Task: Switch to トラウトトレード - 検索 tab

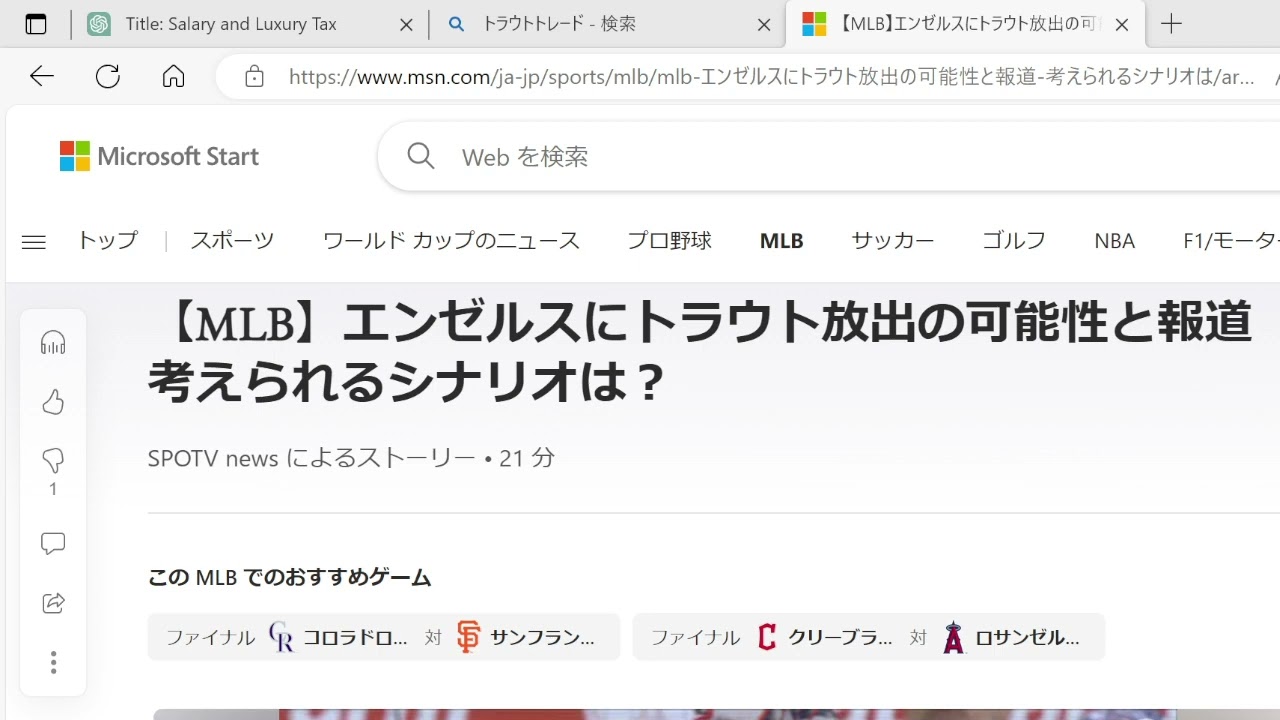Action: pos(608,24)
